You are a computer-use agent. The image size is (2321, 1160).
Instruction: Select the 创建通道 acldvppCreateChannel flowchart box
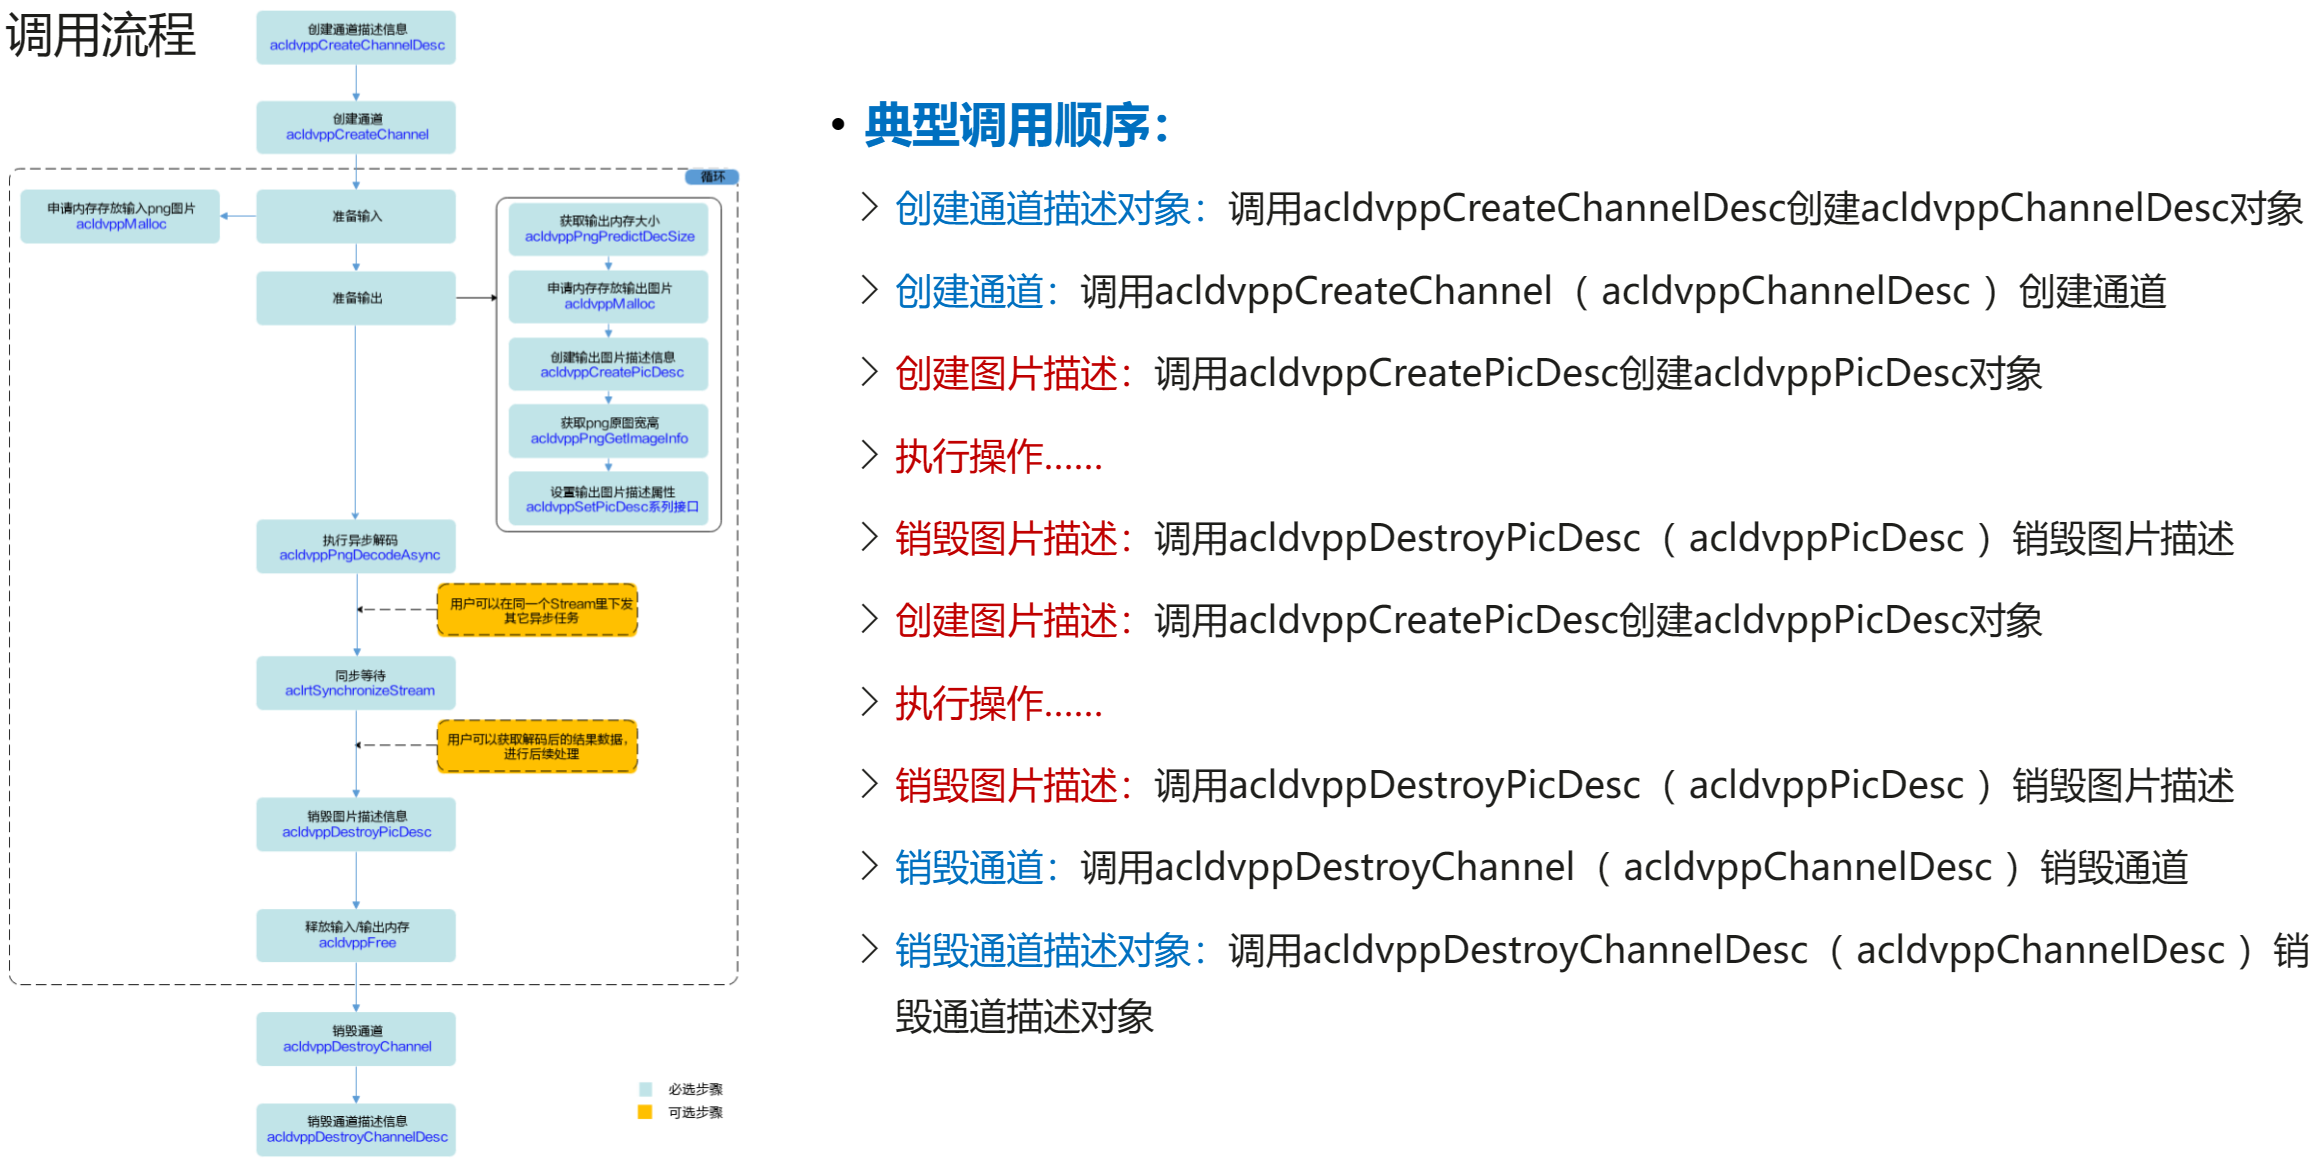356,127
